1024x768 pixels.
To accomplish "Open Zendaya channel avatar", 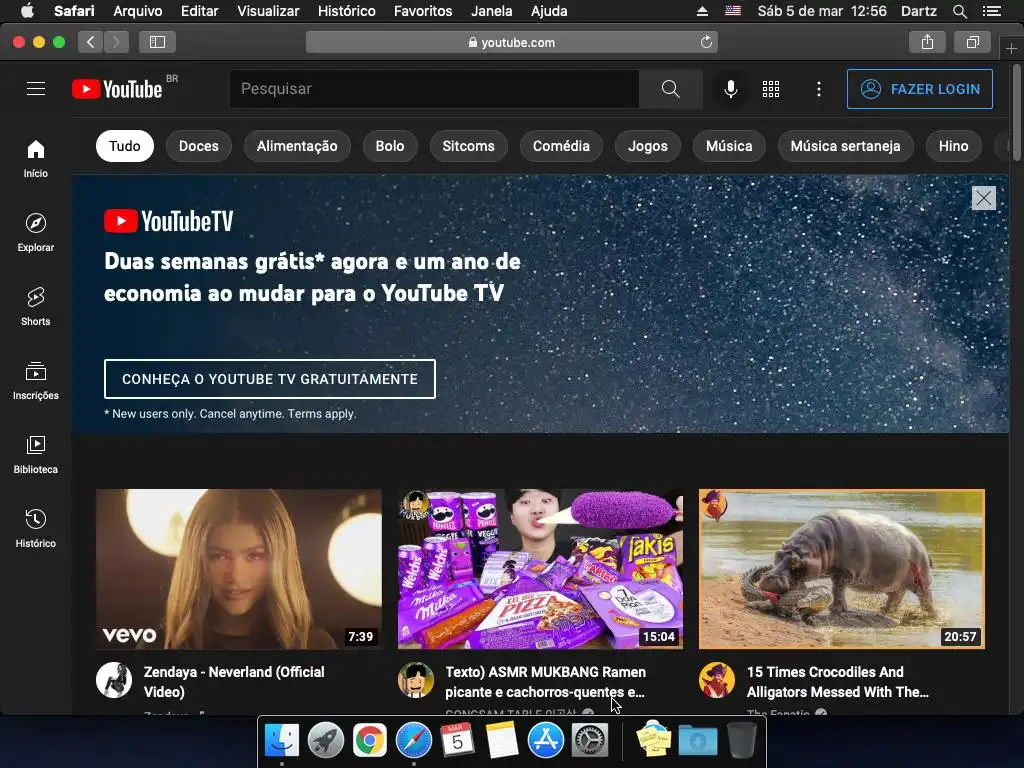I will [114, 680].
